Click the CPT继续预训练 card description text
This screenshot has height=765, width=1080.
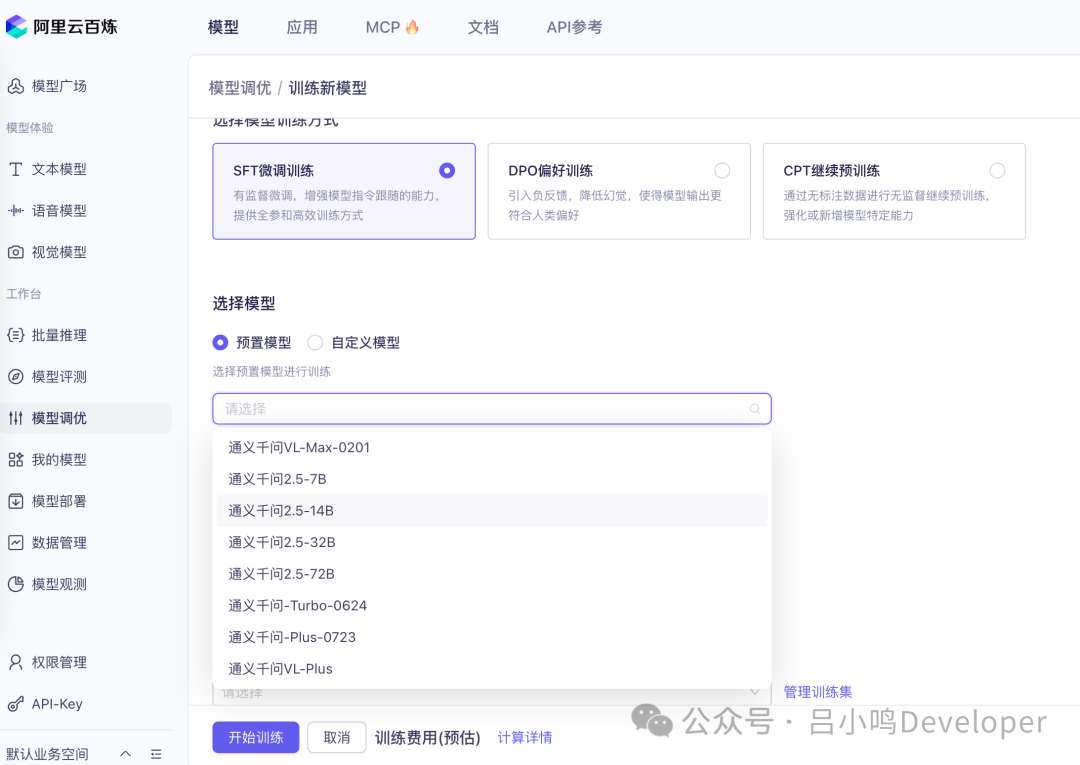pos(886,205)
